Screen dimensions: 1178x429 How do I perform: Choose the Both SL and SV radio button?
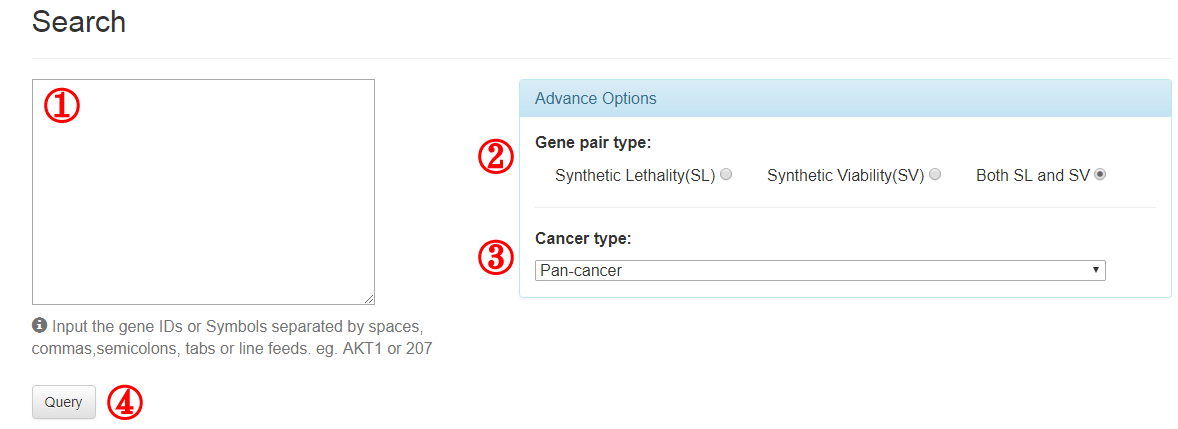point(1100,174)
